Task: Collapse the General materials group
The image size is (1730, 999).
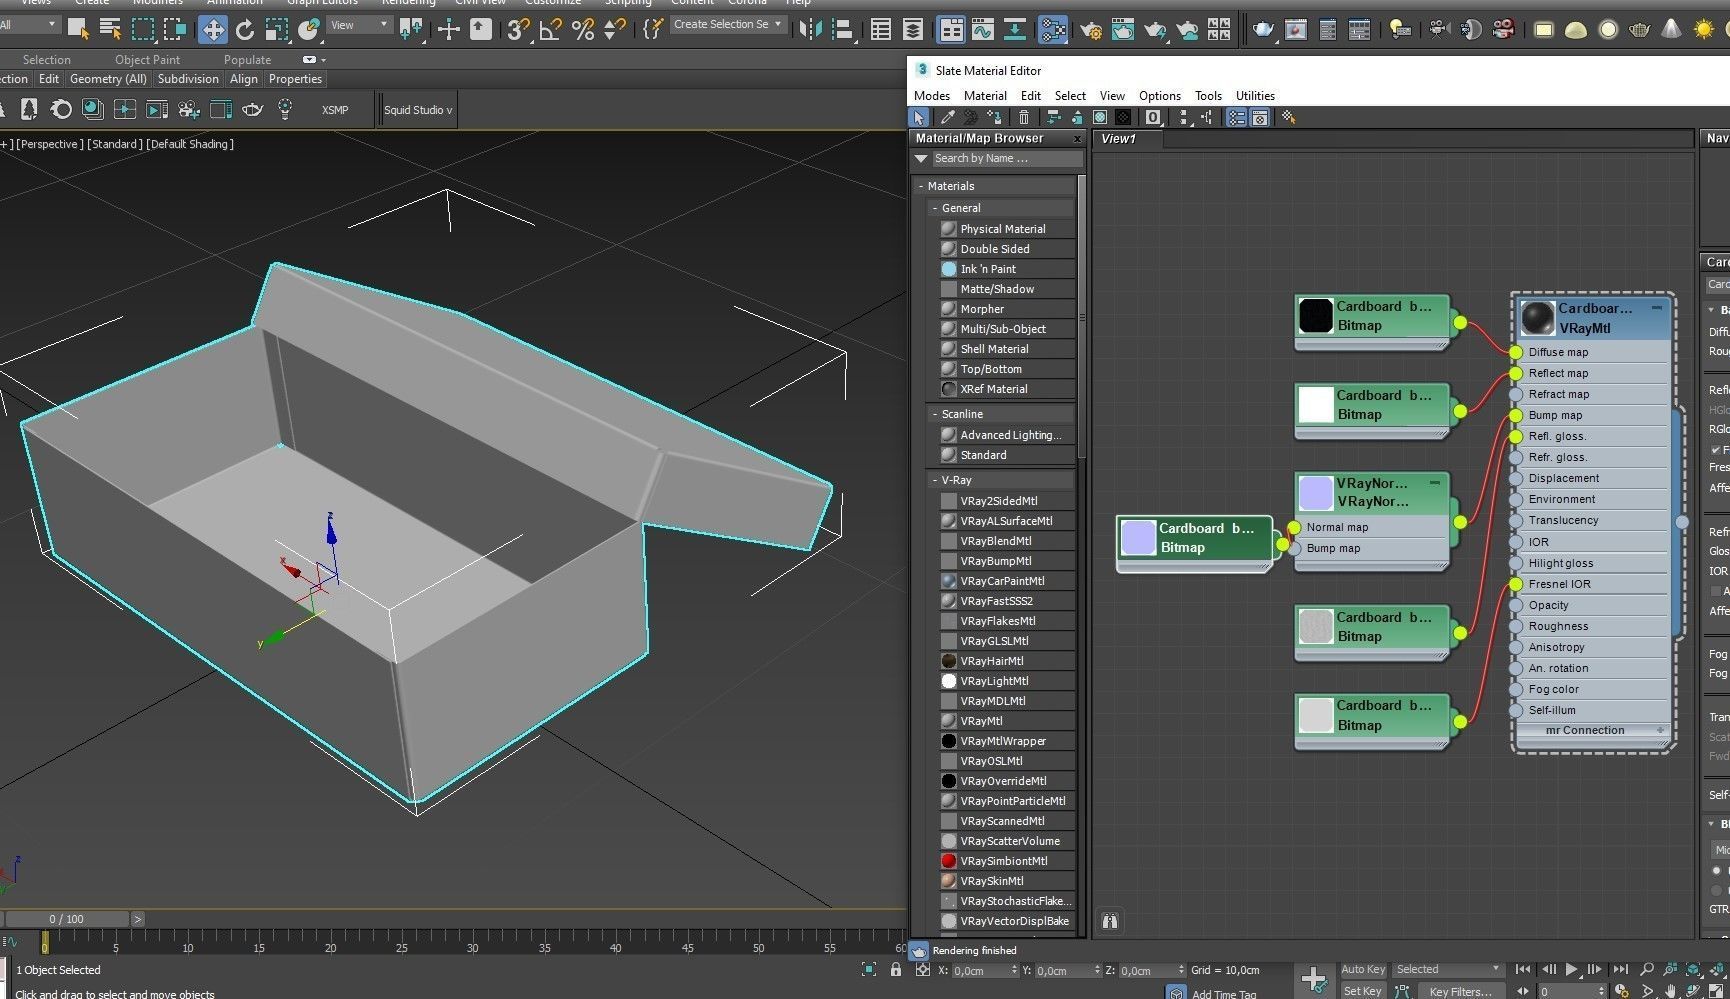Action: point(934,208)
